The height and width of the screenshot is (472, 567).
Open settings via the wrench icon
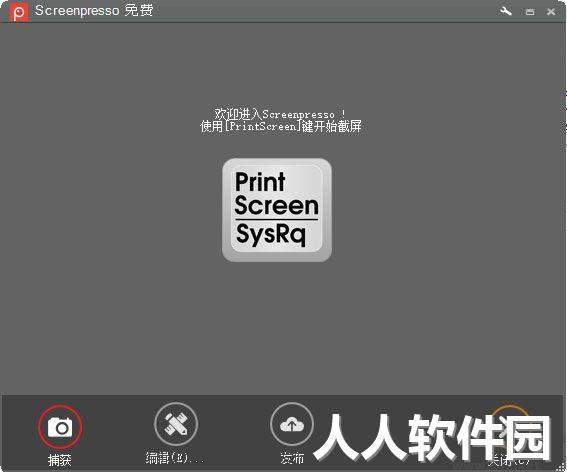pos(506,11)
